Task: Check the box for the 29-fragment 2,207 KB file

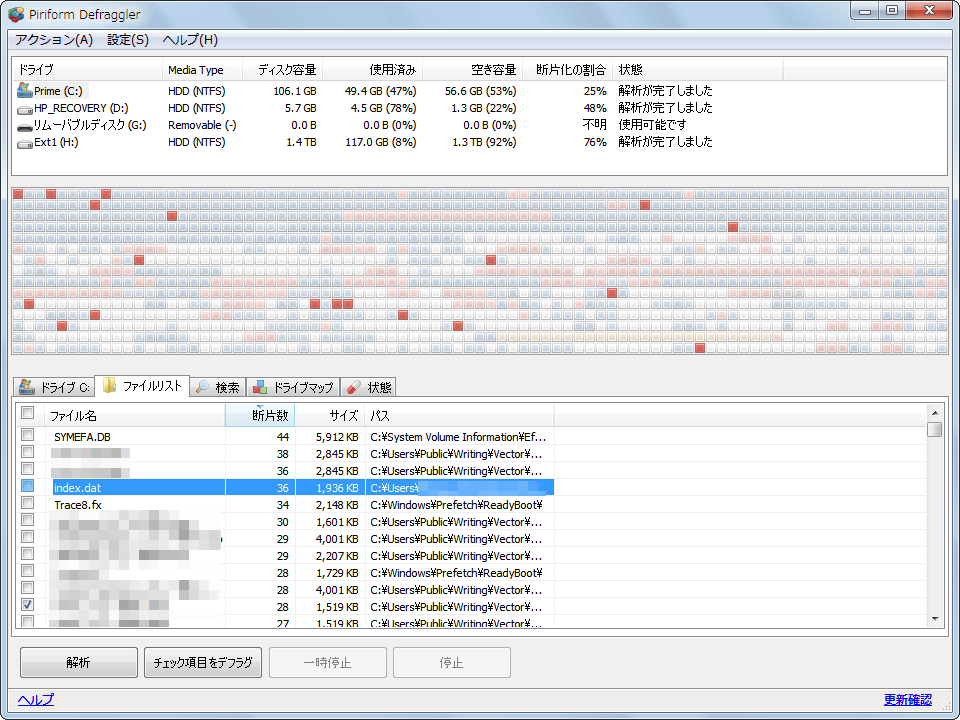Action: coord(28,554)
